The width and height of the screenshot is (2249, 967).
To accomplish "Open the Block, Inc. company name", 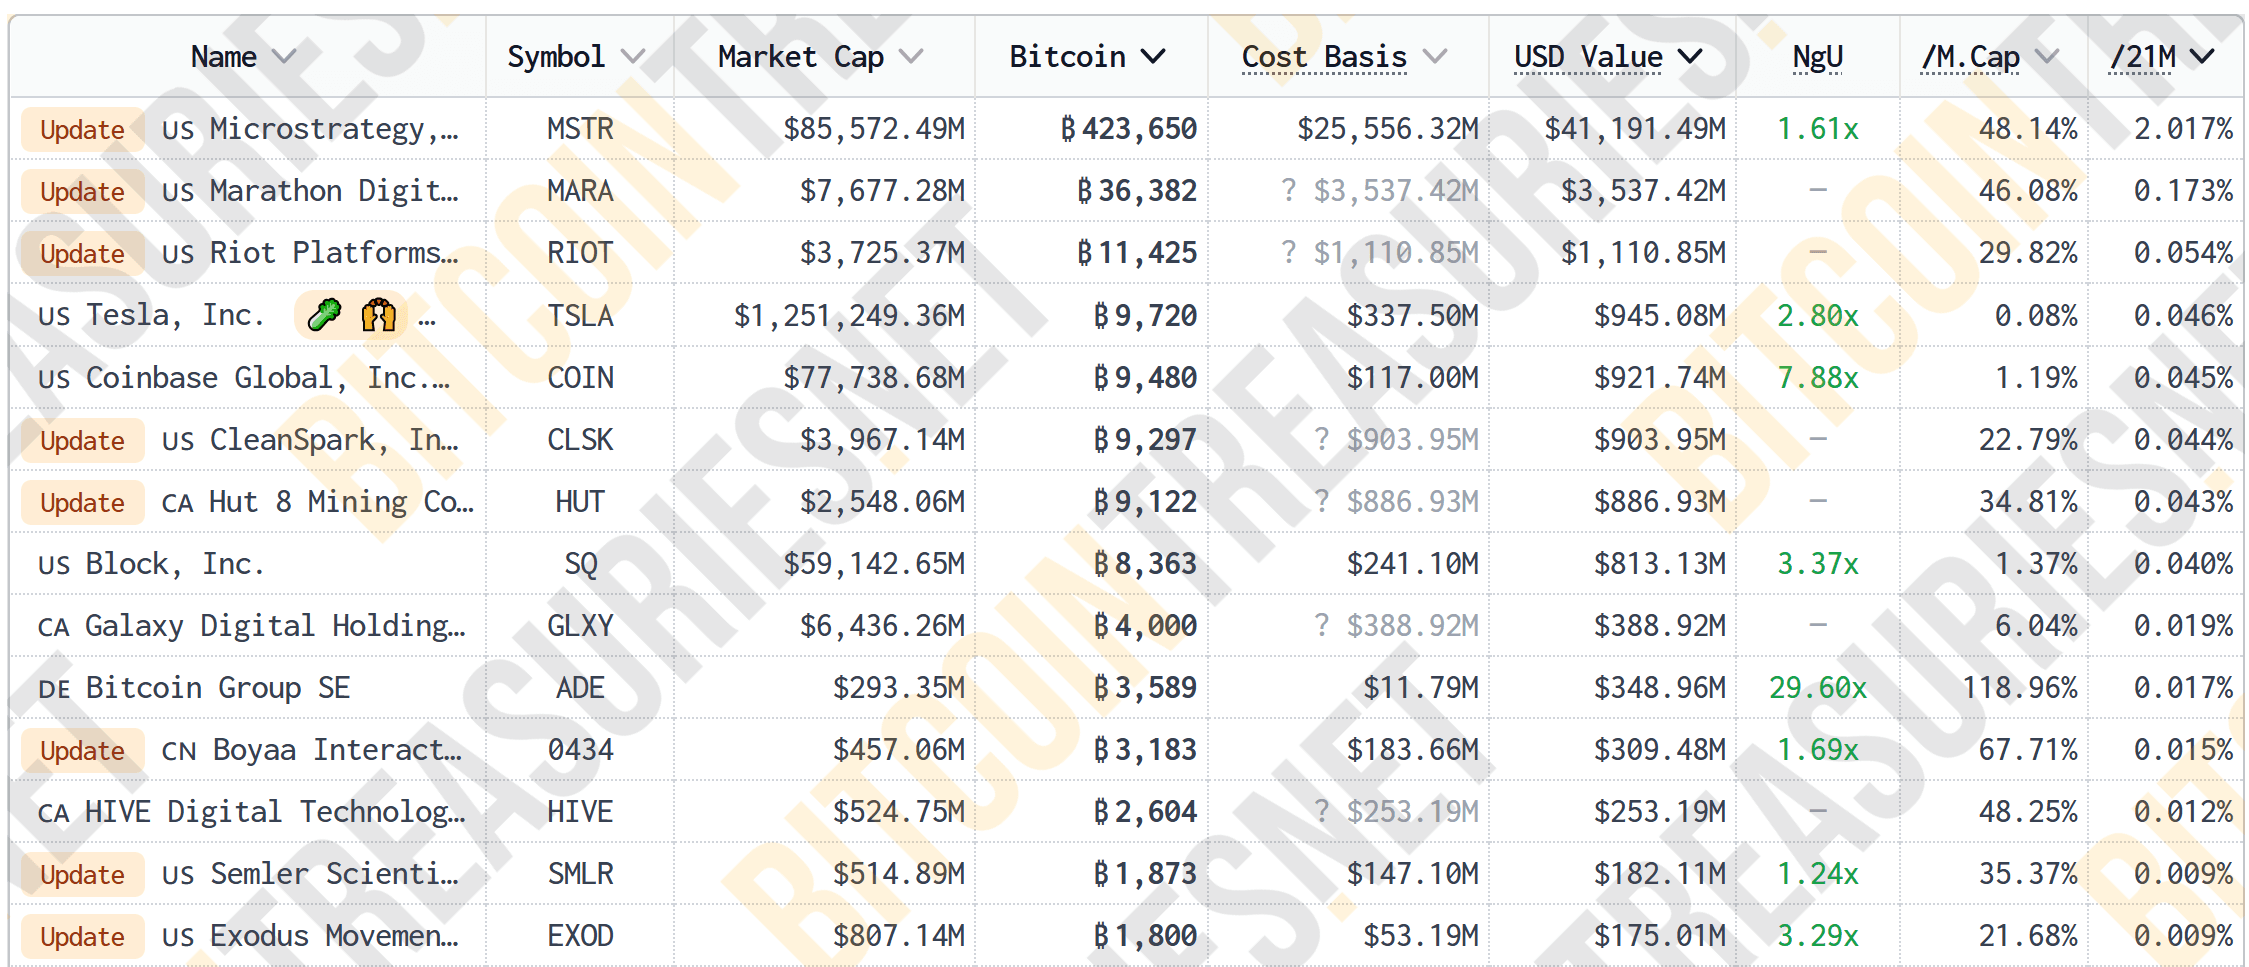I will (175, 564).
